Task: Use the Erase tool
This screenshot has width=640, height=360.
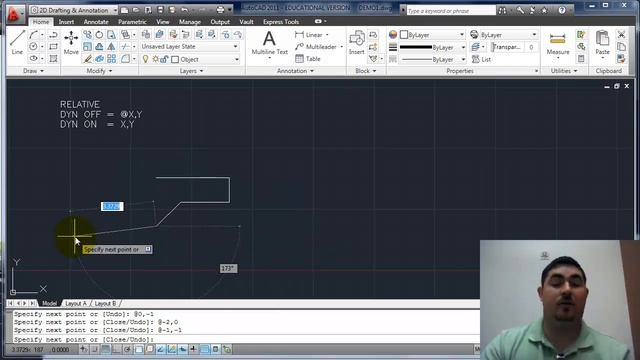Action: click(x=87, y=59)
